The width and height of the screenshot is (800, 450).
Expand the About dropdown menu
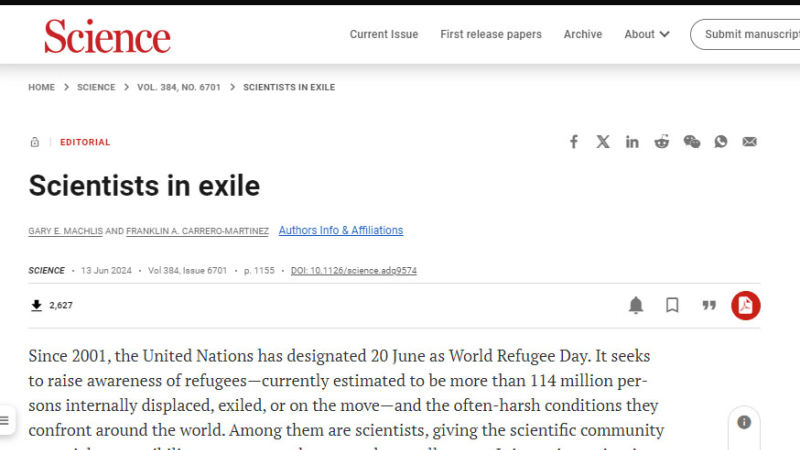646,34
